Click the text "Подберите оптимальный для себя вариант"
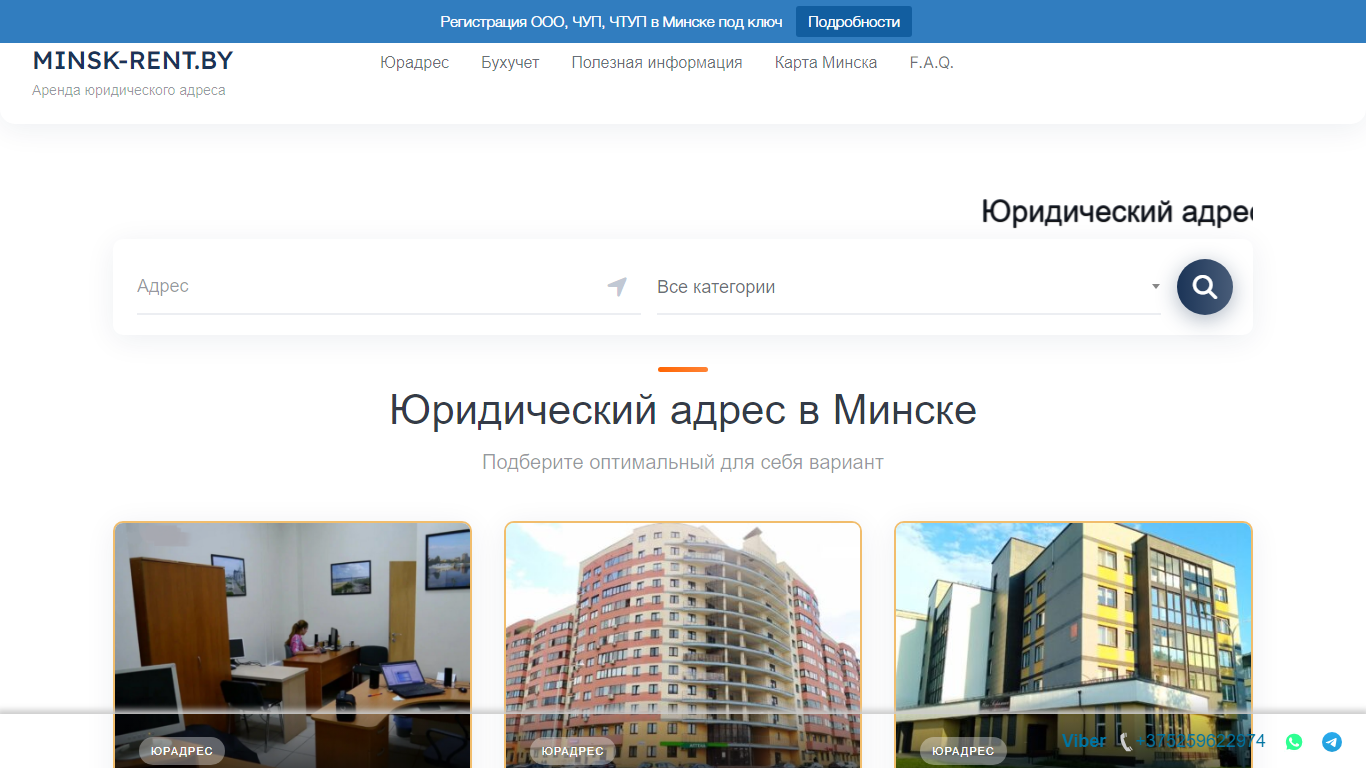This screenshot has width=1366, height=768. [x=683, y=462]
